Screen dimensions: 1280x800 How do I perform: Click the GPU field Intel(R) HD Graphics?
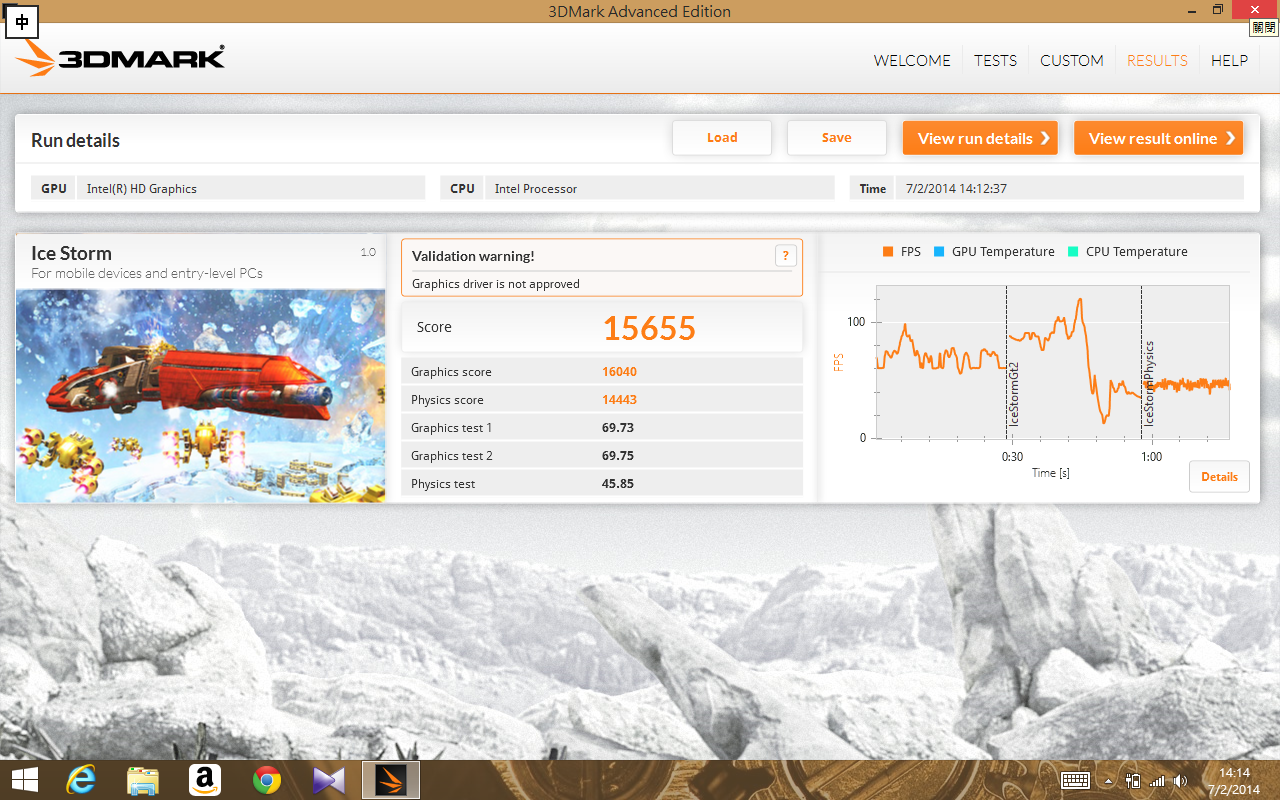coord(251,188)
